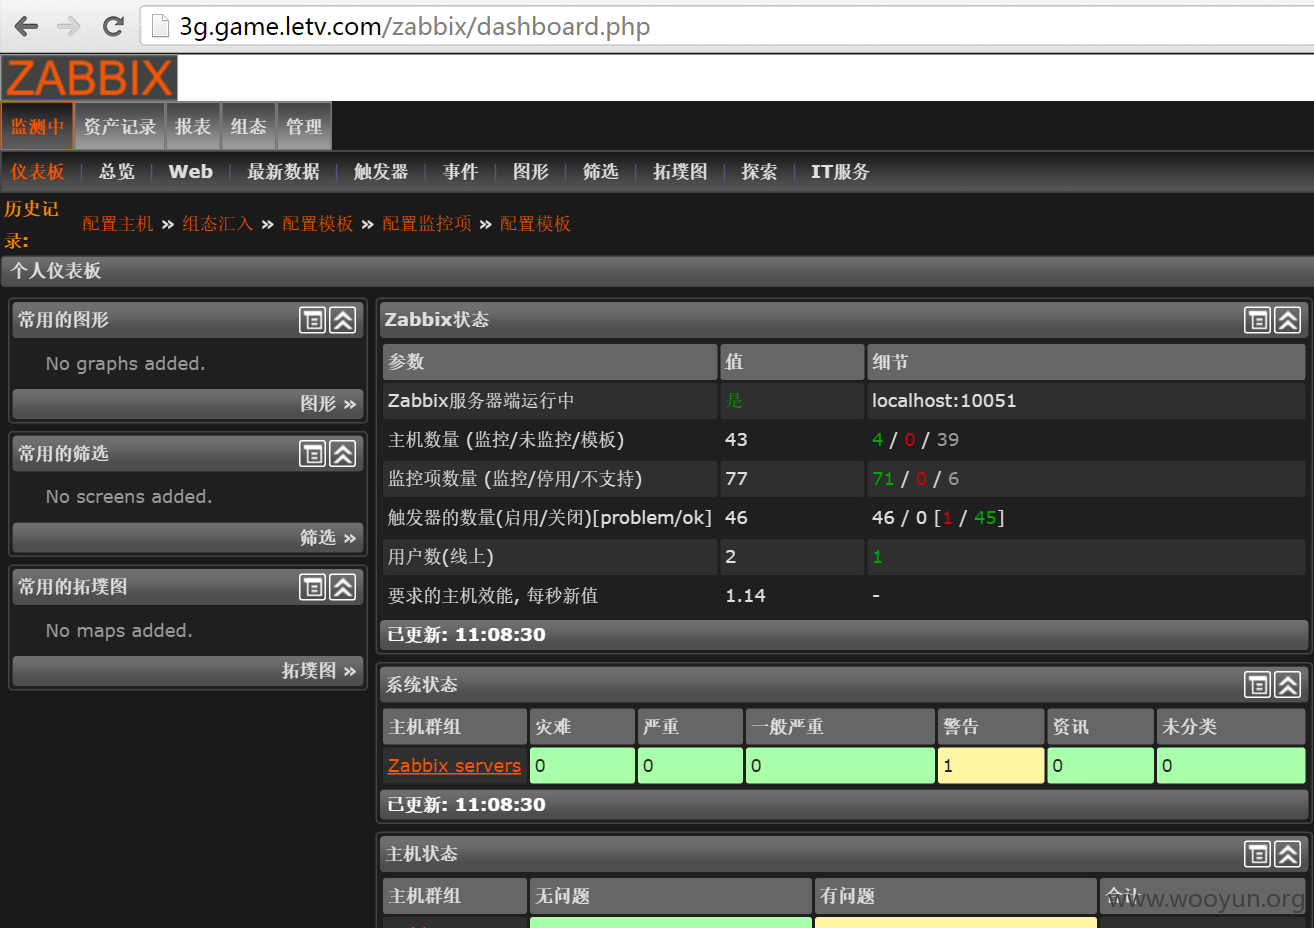
Task: Click the green 灾难 cell showing 0
Action: (582, 766)
